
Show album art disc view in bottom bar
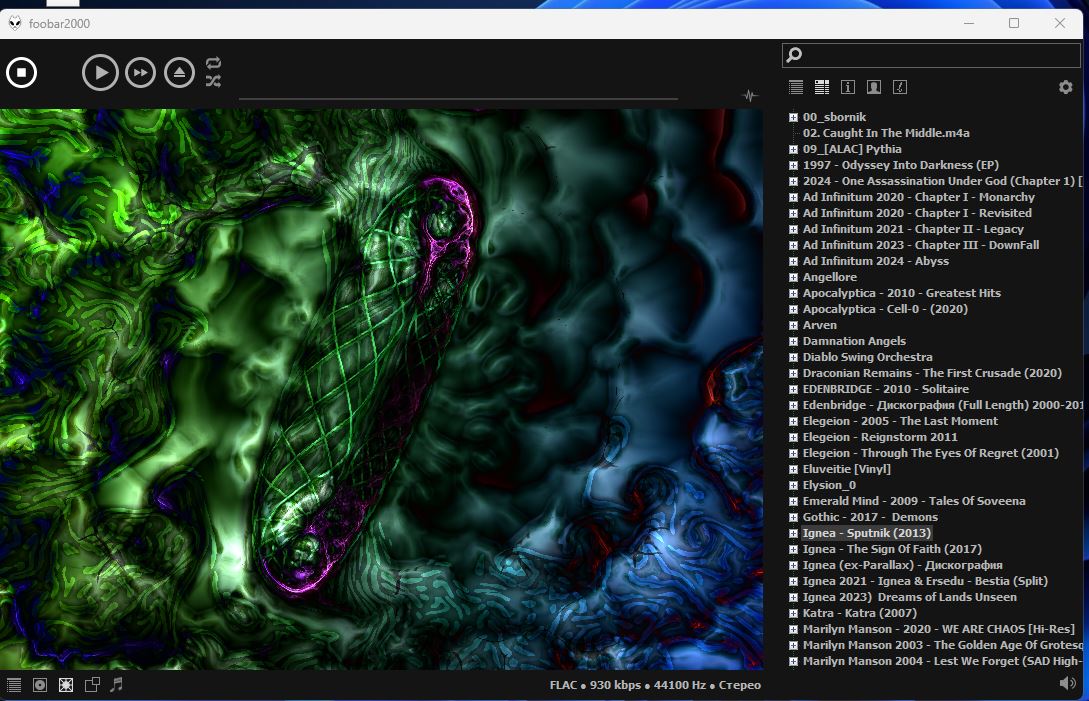click(40, 685)
